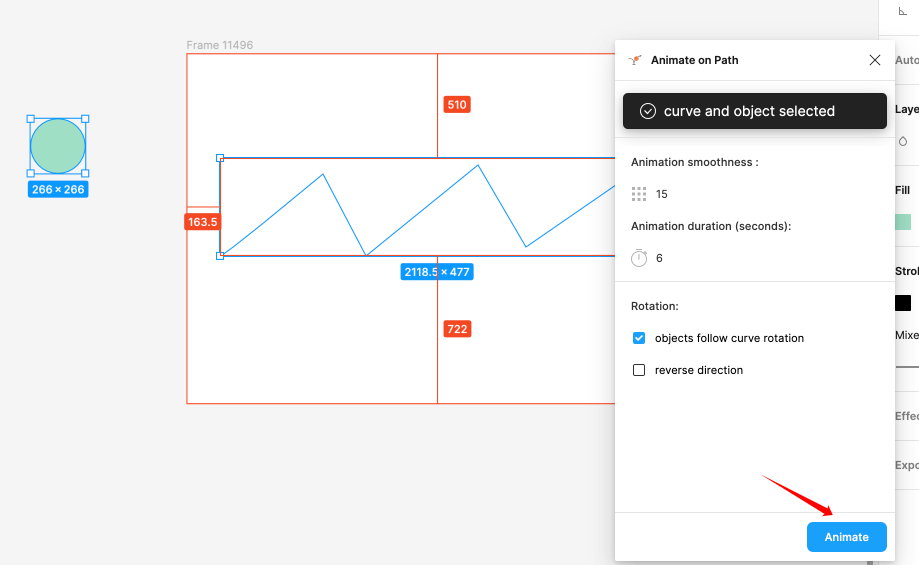Click the layer opacity droplet icon
Viewport: 919px width, 565px height.
click(903, 141)
